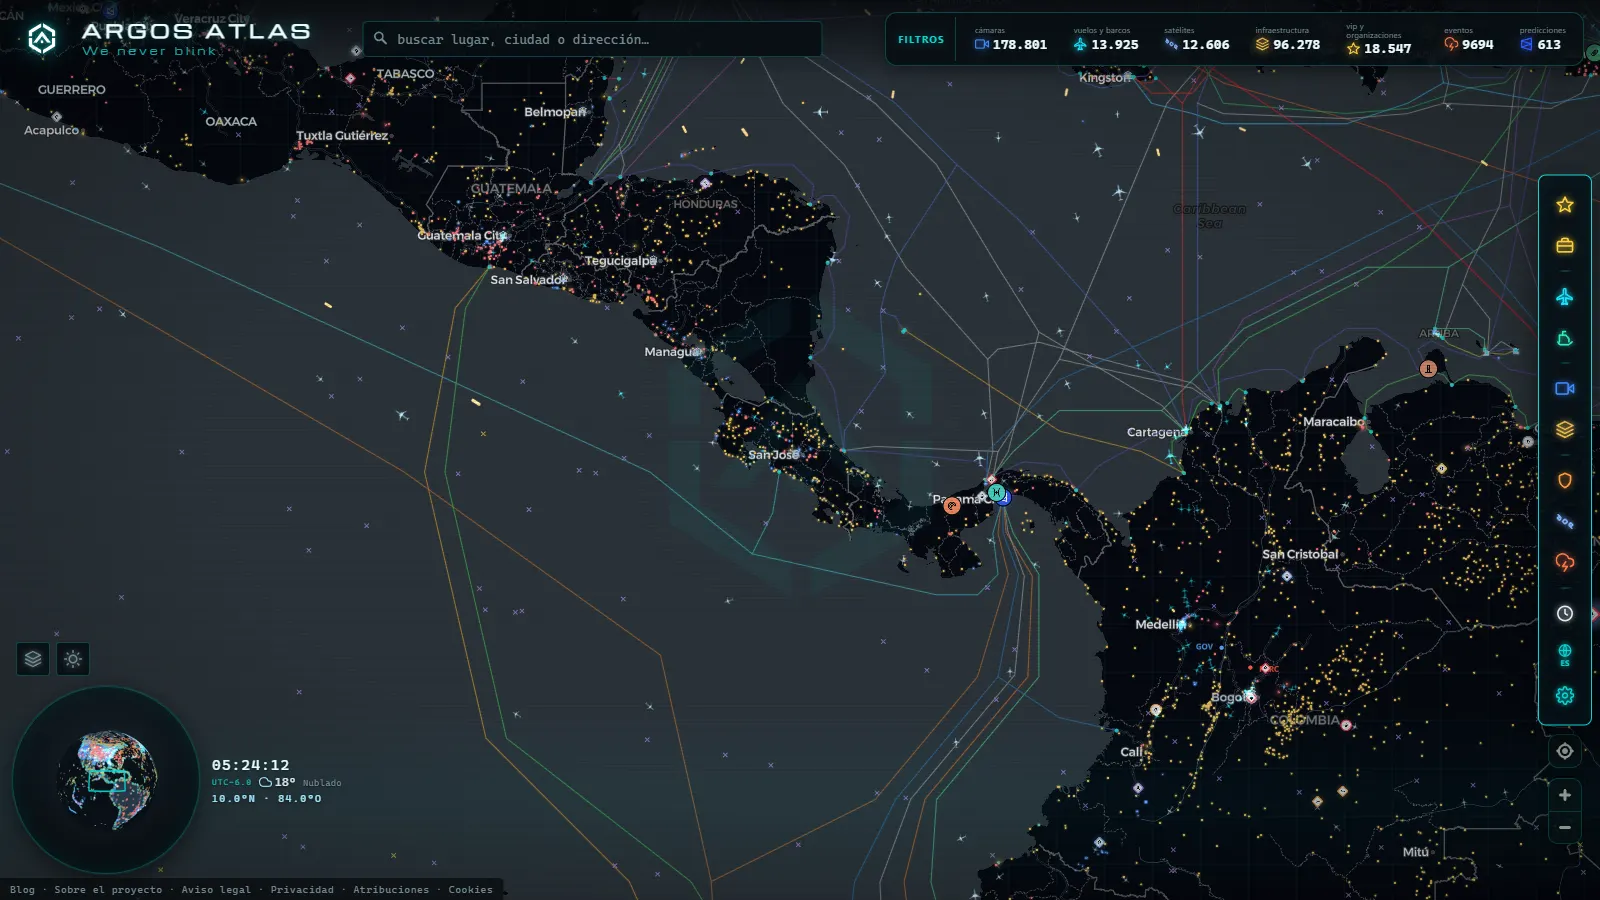Open the FILTROS menu
The image size is (1600, 900).
[x=920, y=40]
